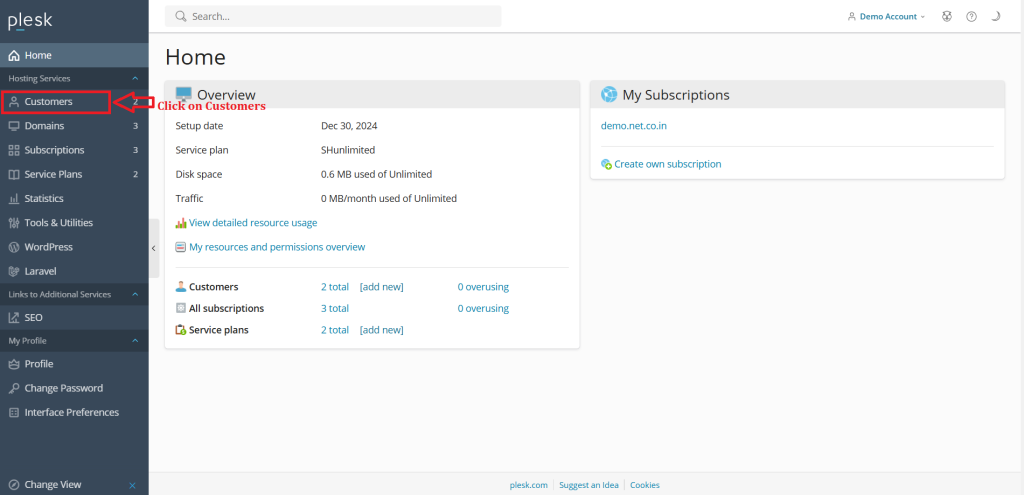This screenshot has height=495, width=1024.
Task: Open the help question mark icon
Action: (971, 16)
